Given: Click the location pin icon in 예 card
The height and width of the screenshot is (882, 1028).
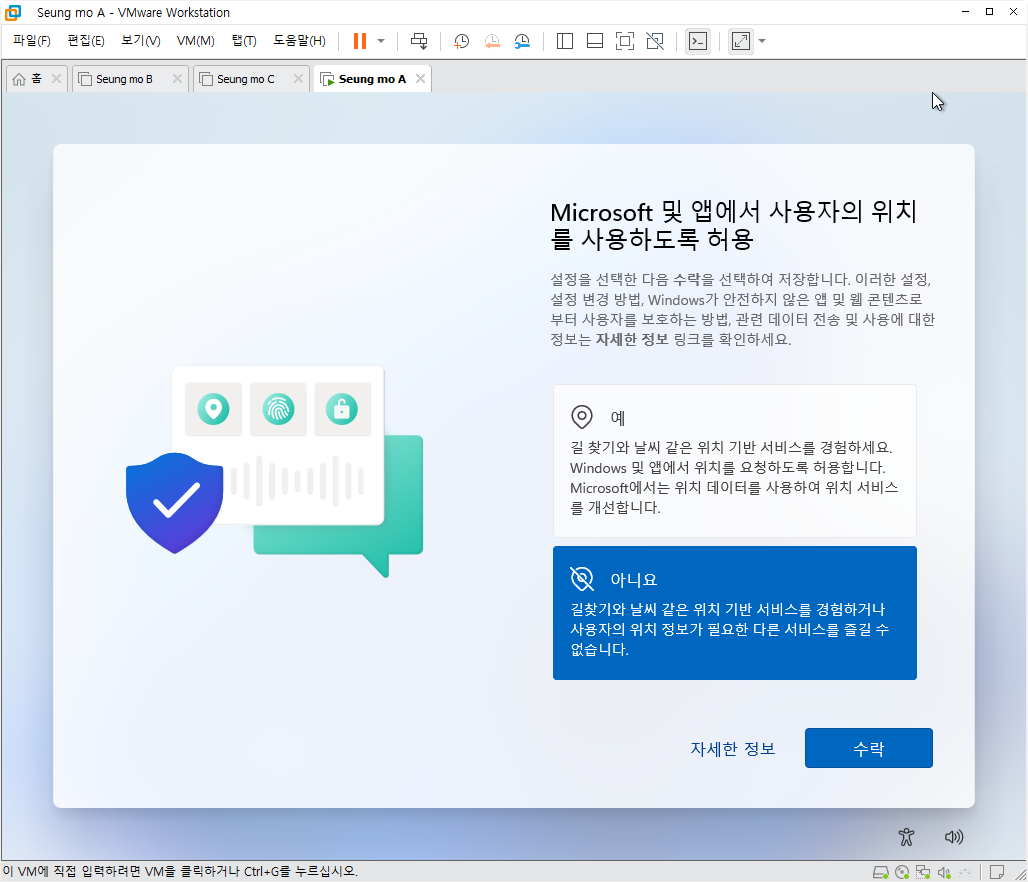Looking at the screenshot, I should click(x=582, y=416).
